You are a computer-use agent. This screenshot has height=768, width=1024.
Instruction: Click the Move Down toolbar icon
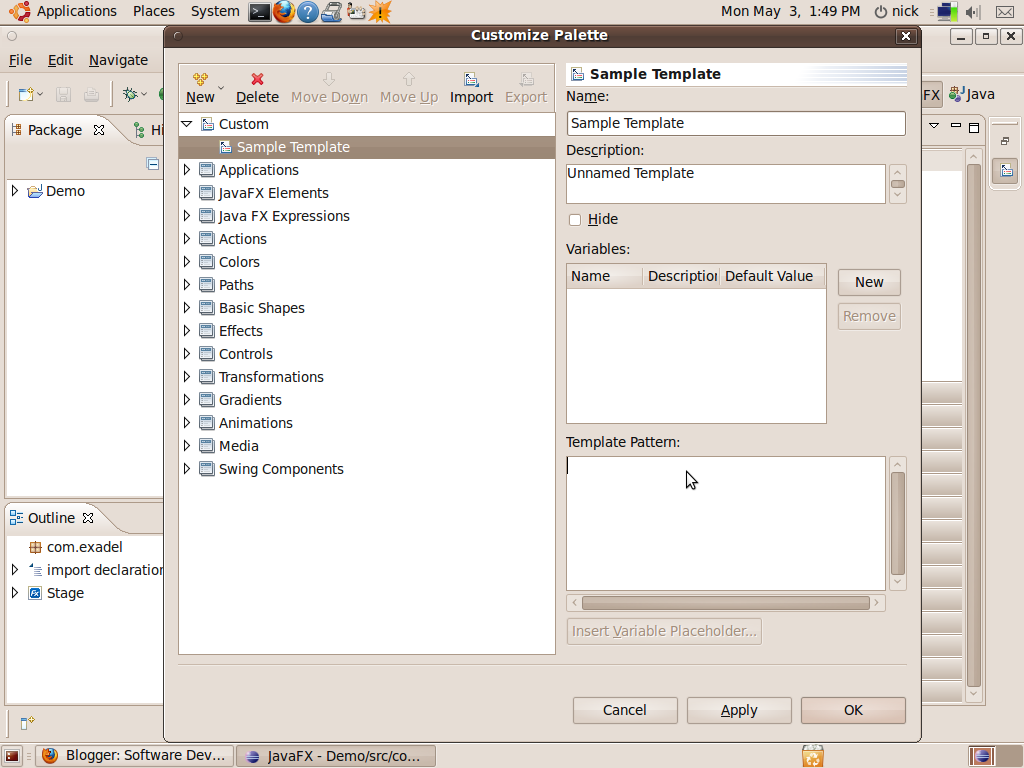(329, 78)
